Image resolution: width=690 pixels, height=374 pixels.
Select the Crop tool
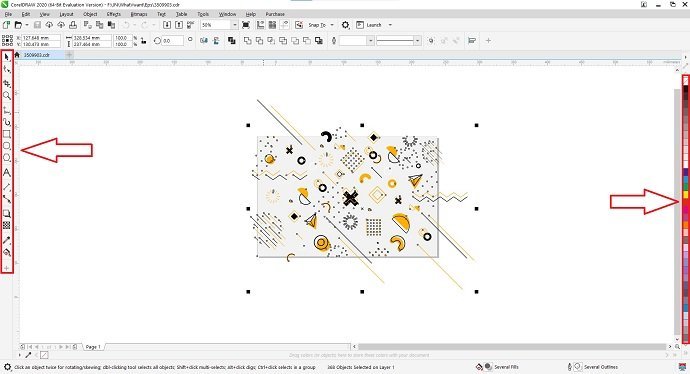[x=7, y=83]
